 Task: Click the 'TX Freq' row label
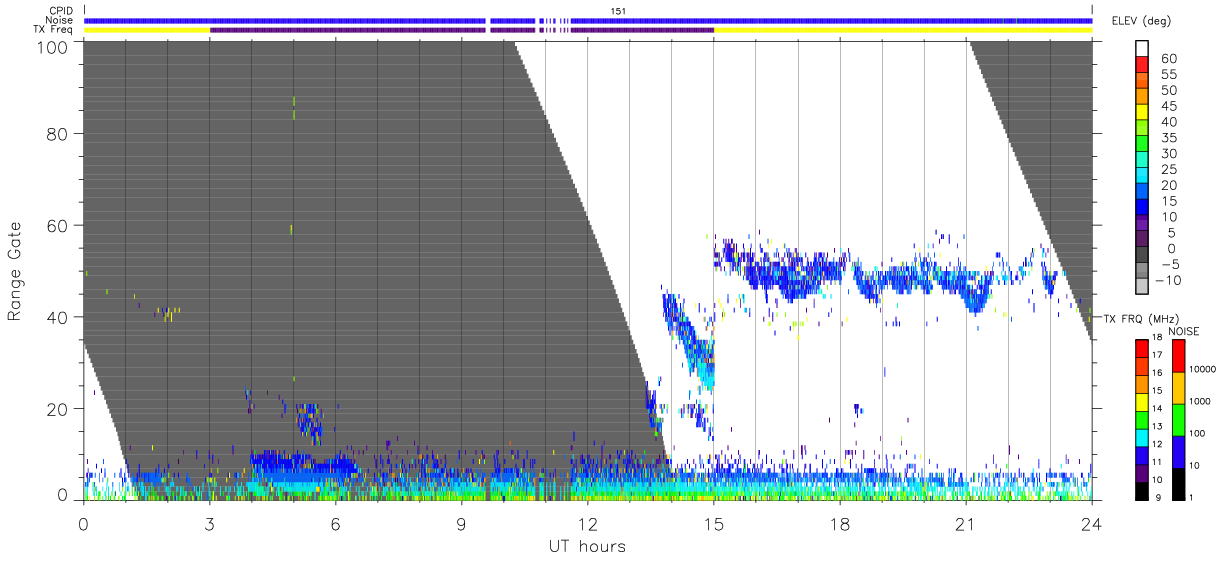pos(55,29)
